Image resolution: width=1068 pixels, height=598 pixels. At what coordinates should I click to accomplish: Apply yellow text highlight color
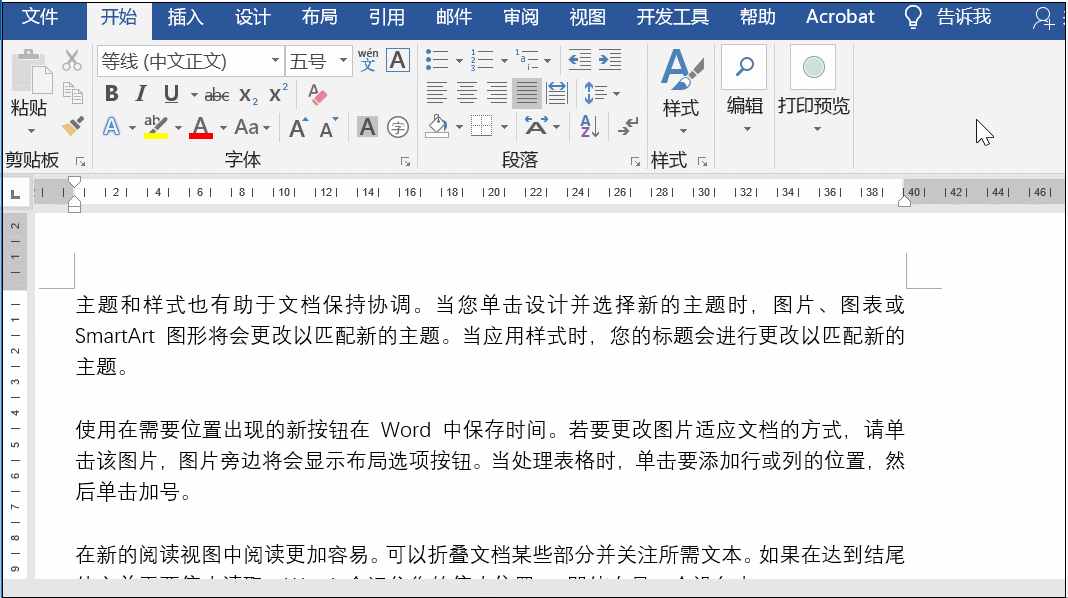[x=156, y=127]
